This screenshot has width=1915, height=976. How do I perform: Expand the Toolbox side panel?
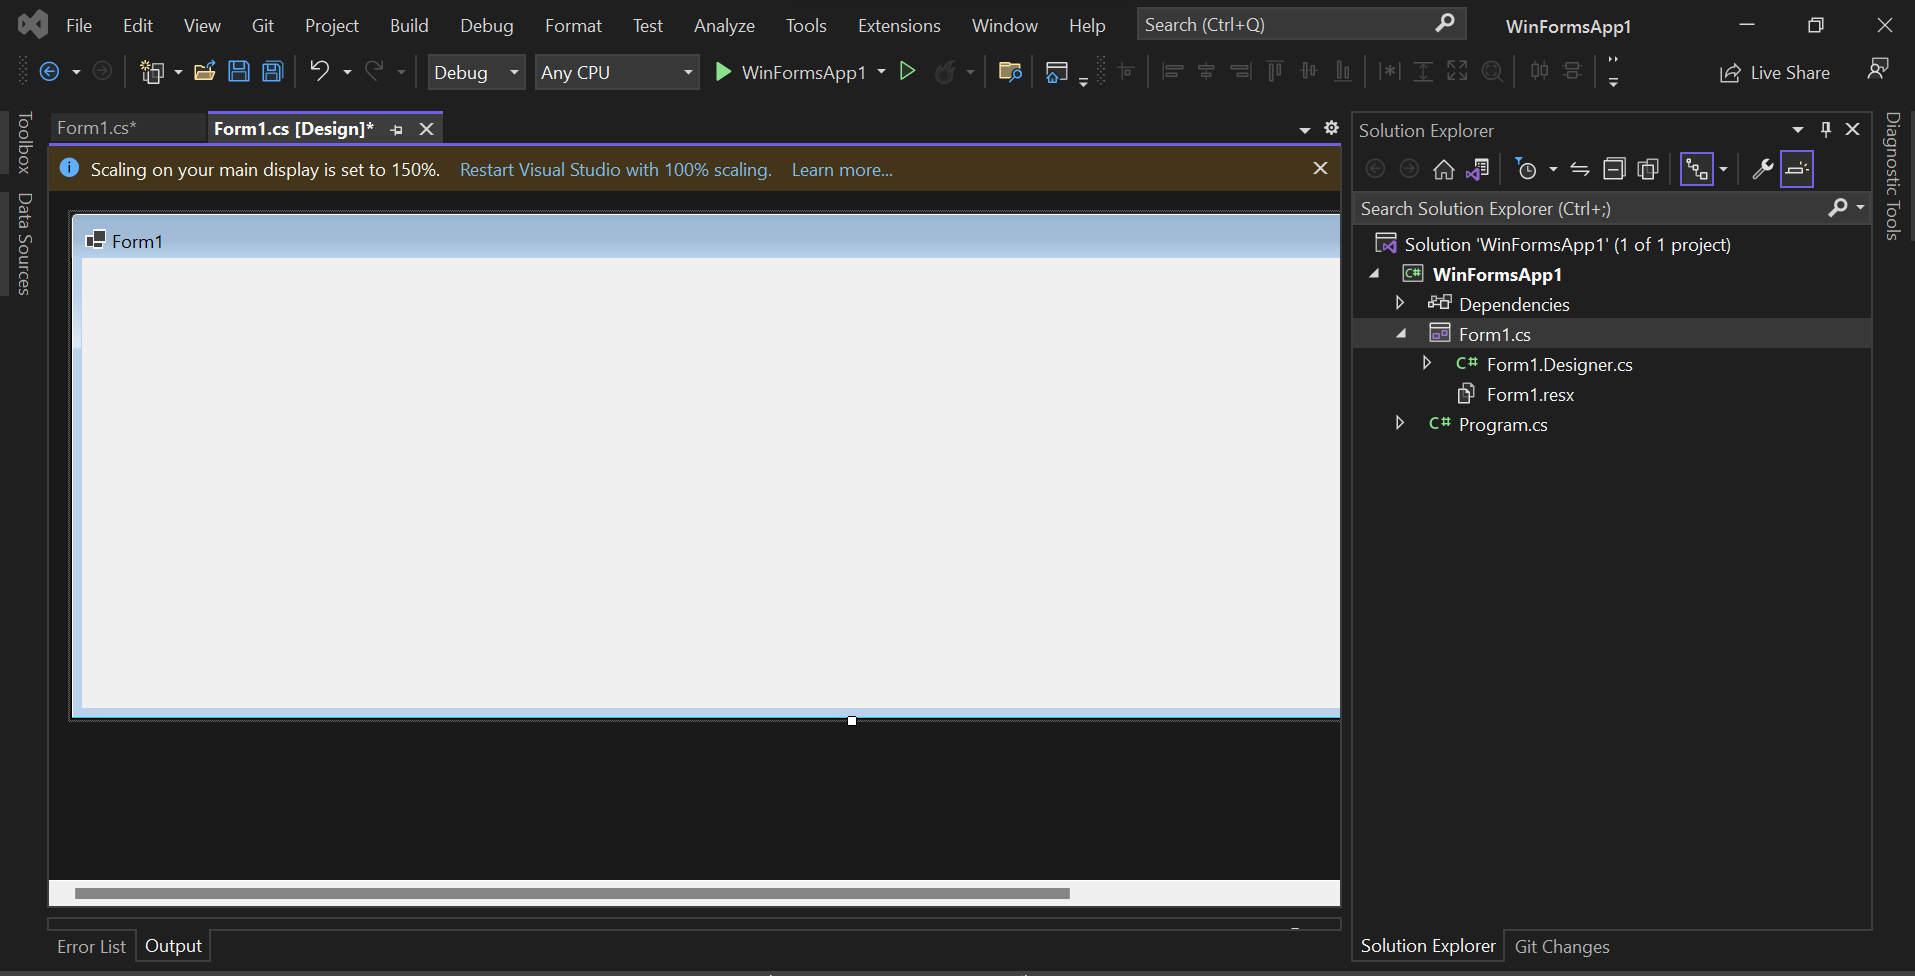pyautogui.click(x=25, y=142)
